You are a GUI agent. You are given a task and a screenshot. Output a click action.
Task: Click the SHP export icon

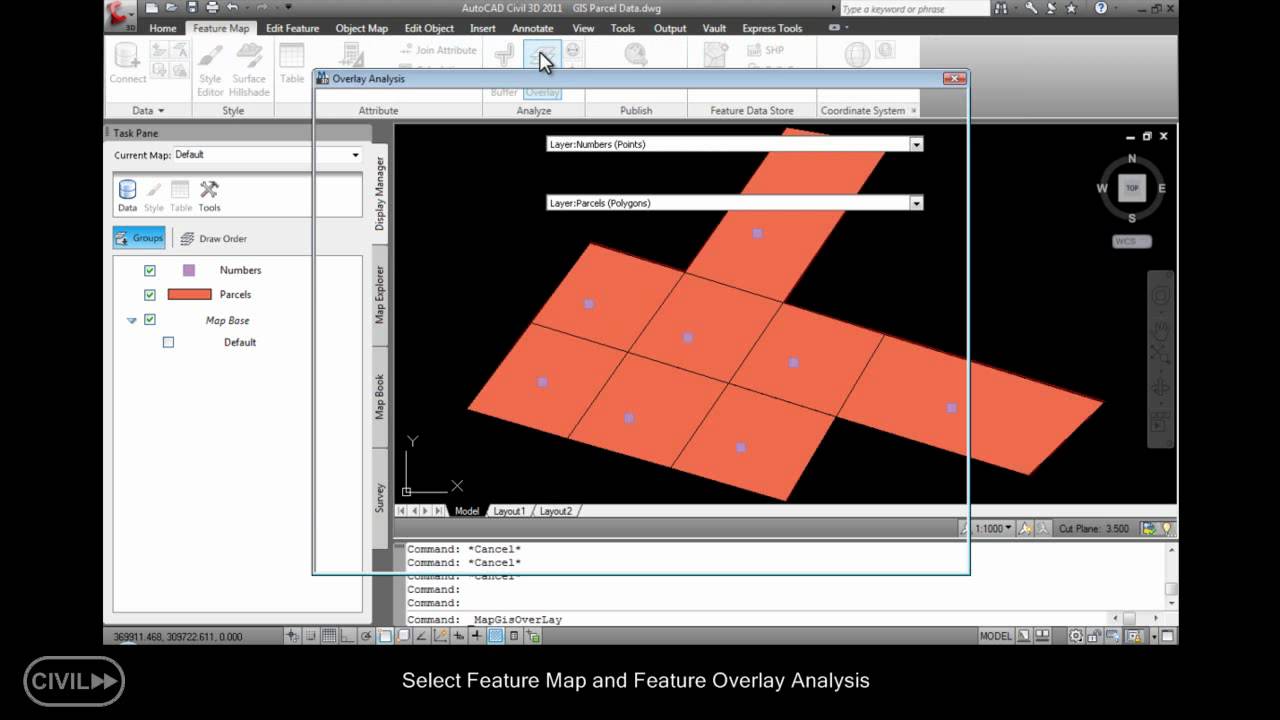coord(765,50)
